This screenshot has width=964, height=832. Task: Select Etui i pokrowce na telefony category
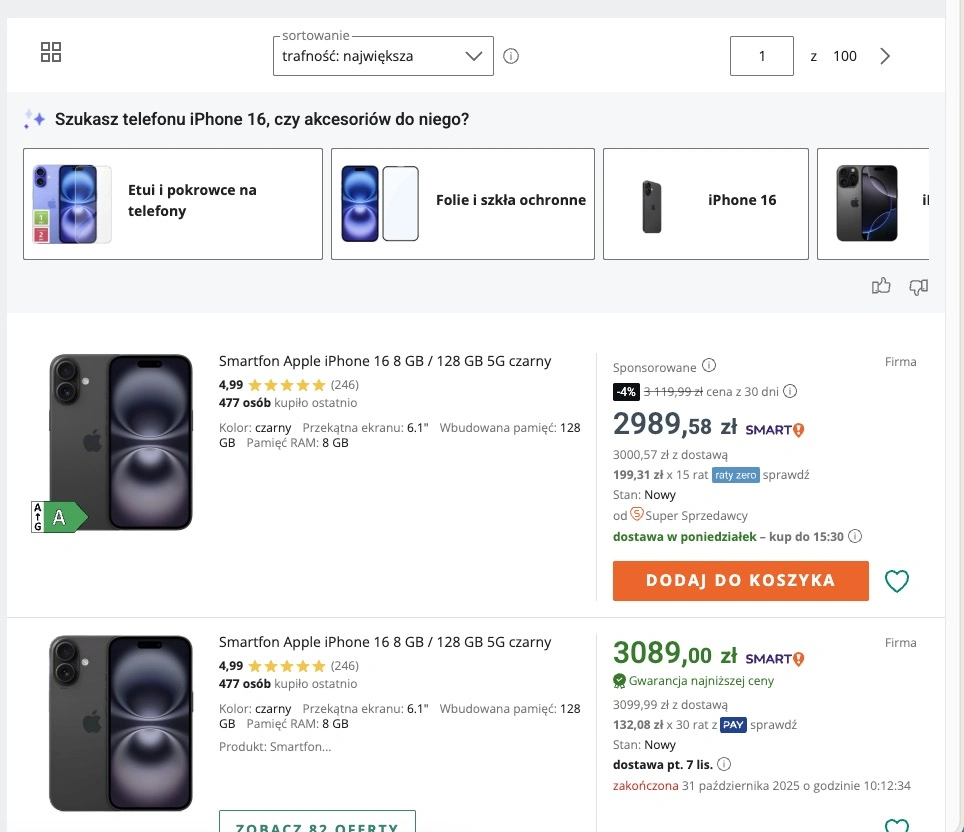click(173, 204)
